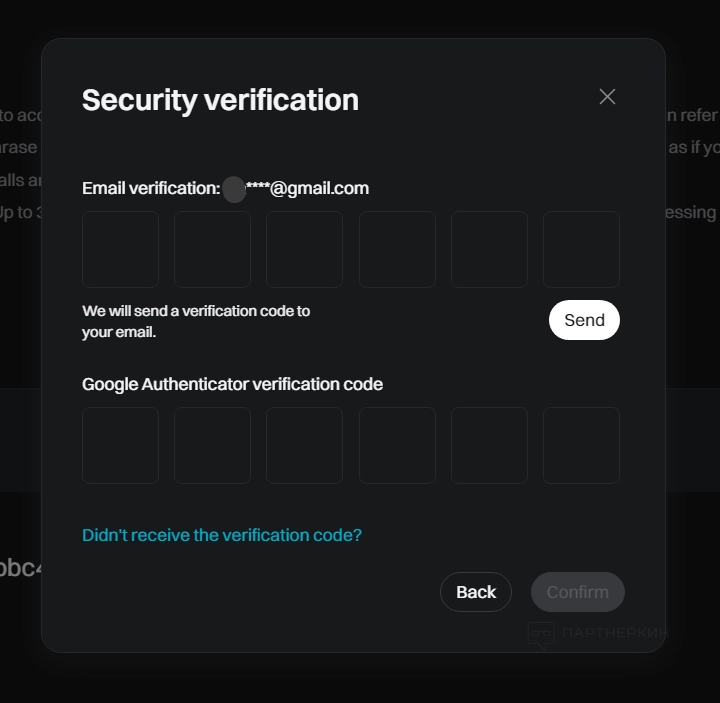Focus fourth email verification digit box
The width and height of the screenshot is (720, 703).
[397, 249]
